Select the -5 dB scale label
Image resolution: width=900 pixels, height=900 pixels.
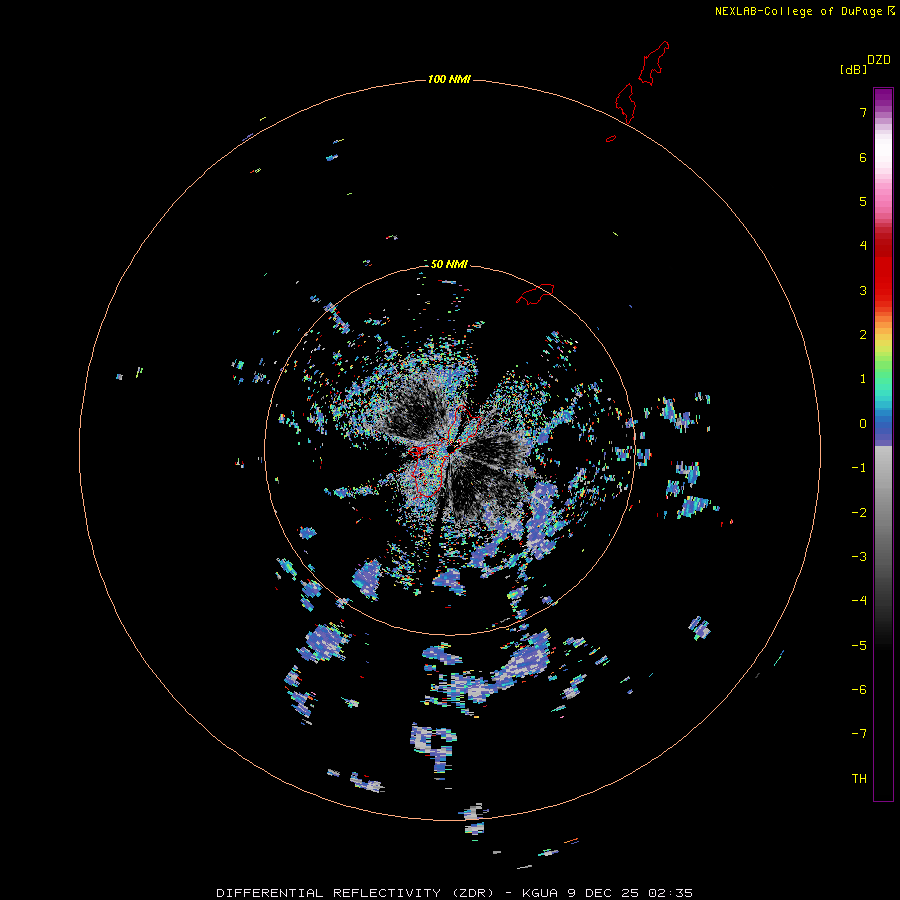[x=859, y=646]
